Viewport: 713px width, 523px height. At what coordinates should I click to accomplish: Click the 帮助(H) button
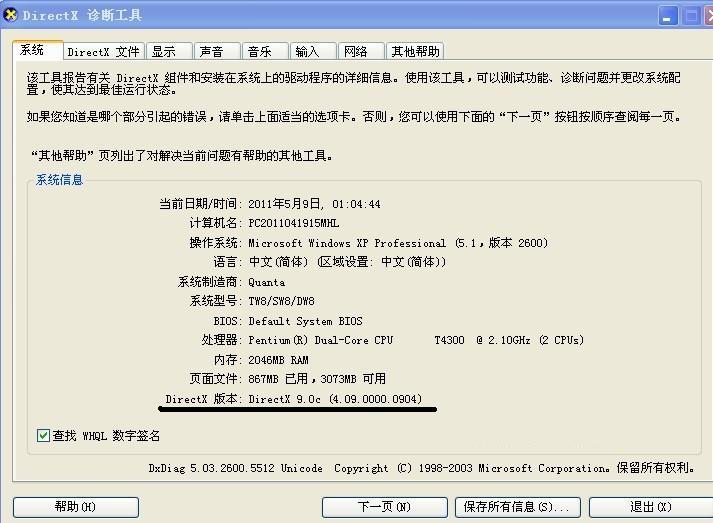(76, 507)
